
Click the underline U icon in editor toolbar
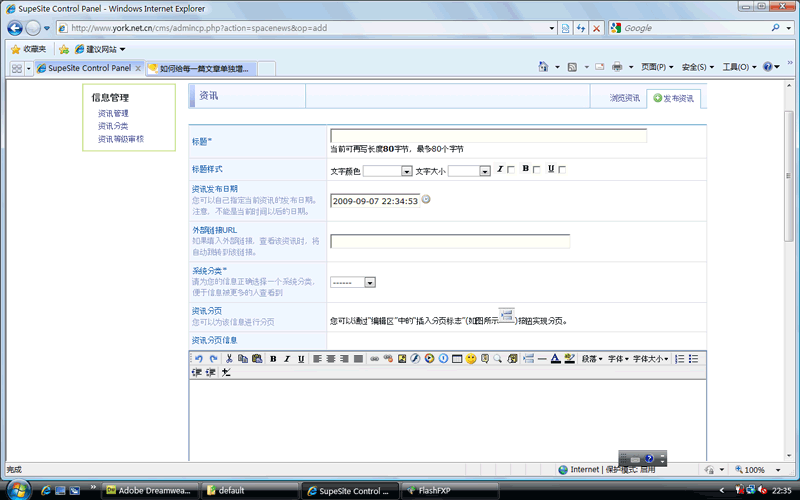click(301, 358)
